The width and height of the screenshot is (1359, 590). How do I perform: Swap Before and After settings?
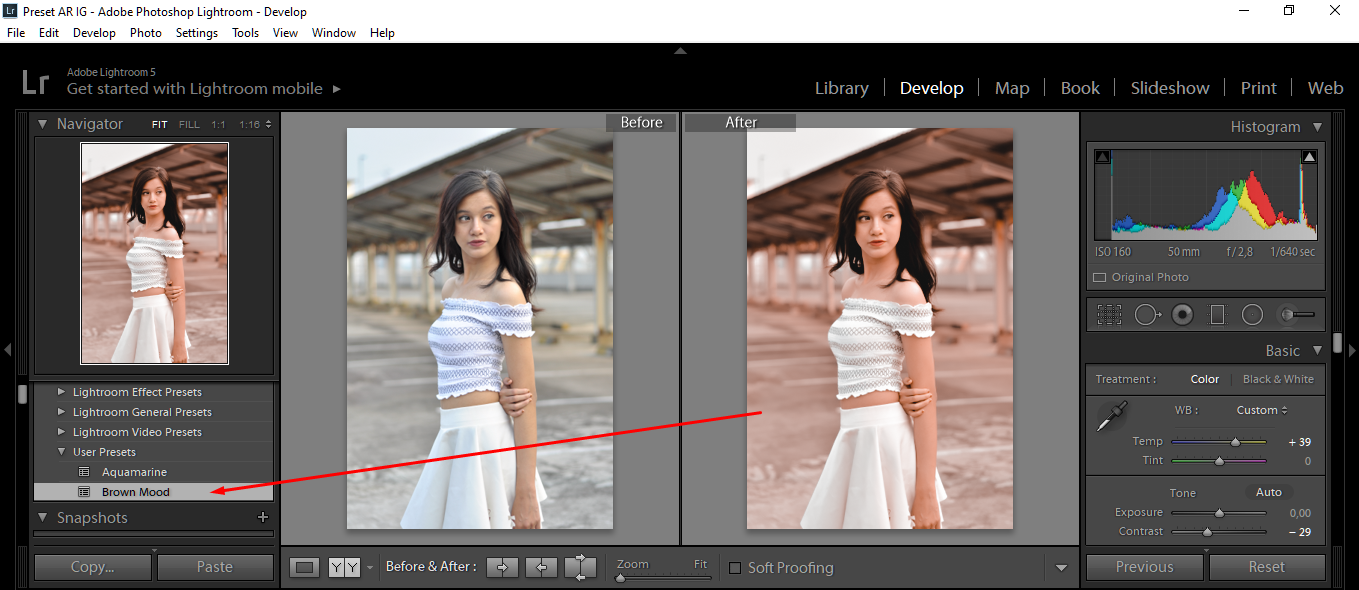pyautogui.click(x=580, y=567)
